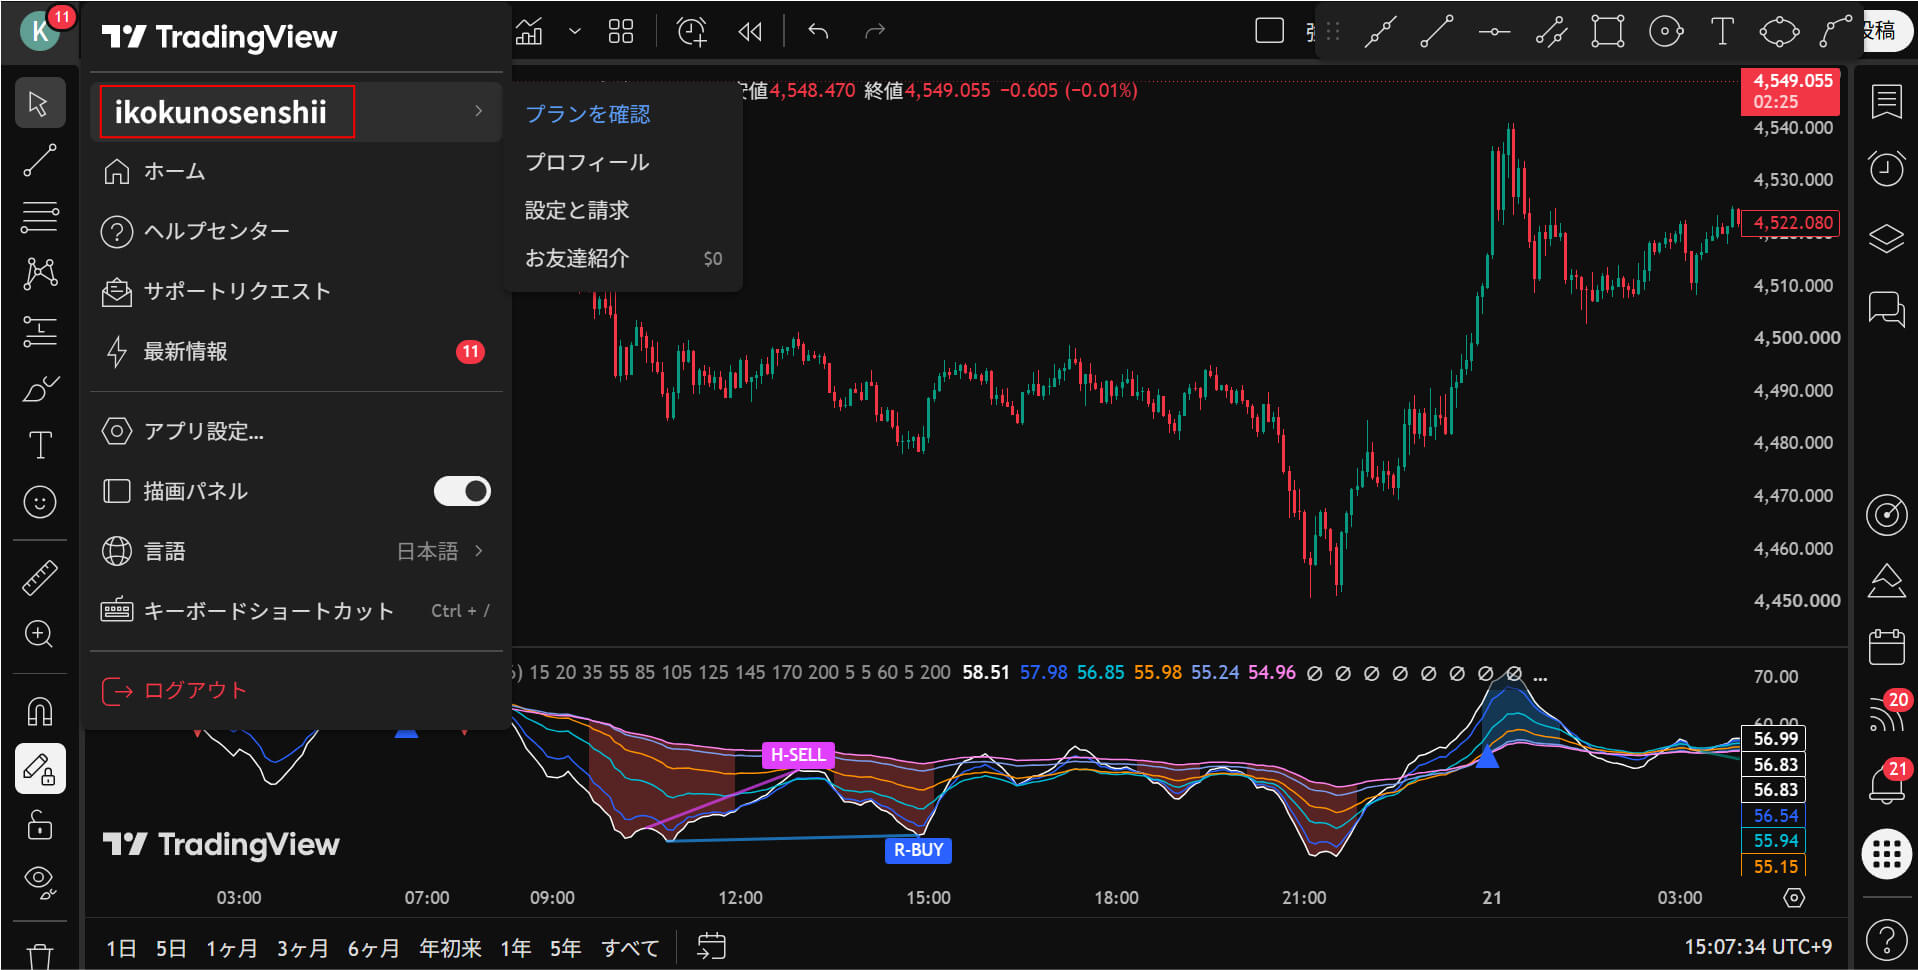
Task: Toggle magnet mode
Action: click(40, 712)
